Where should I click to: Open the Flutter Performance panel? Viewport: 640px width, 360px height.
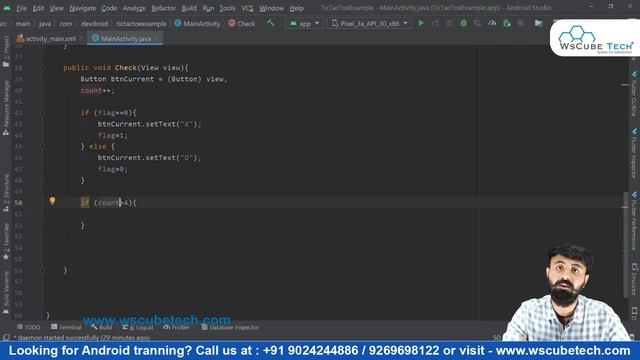(634, 221)
